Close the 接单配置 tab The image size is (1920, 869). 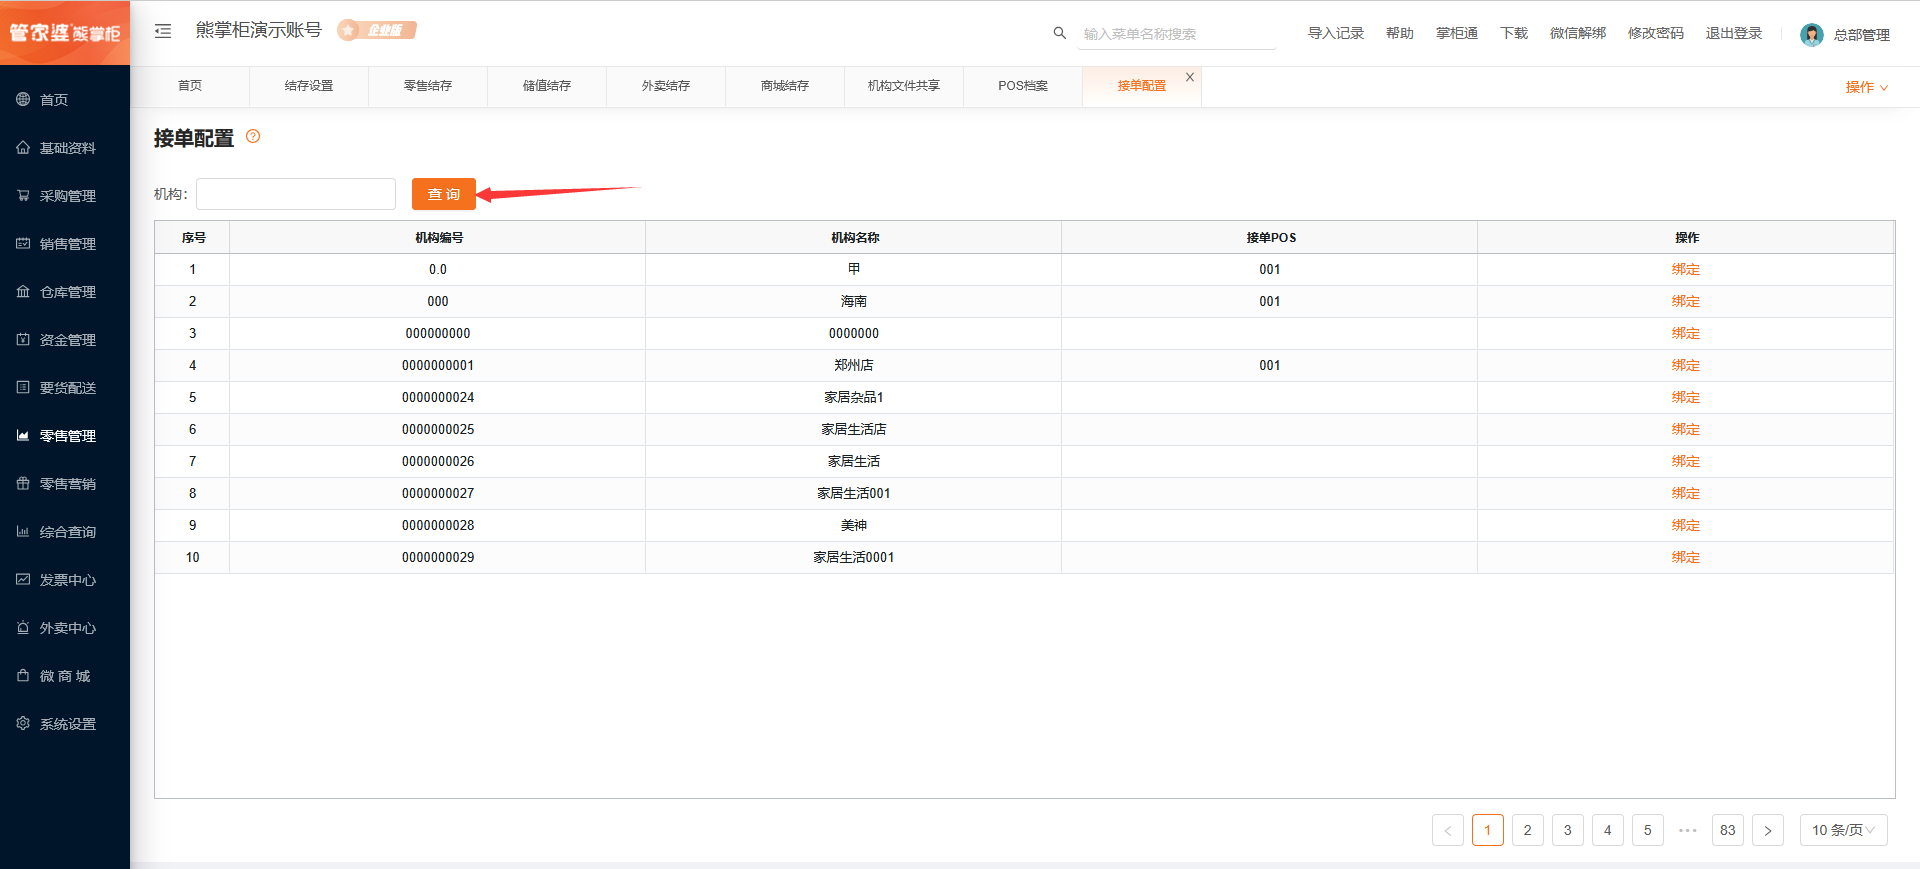[x=1190, y=77]
